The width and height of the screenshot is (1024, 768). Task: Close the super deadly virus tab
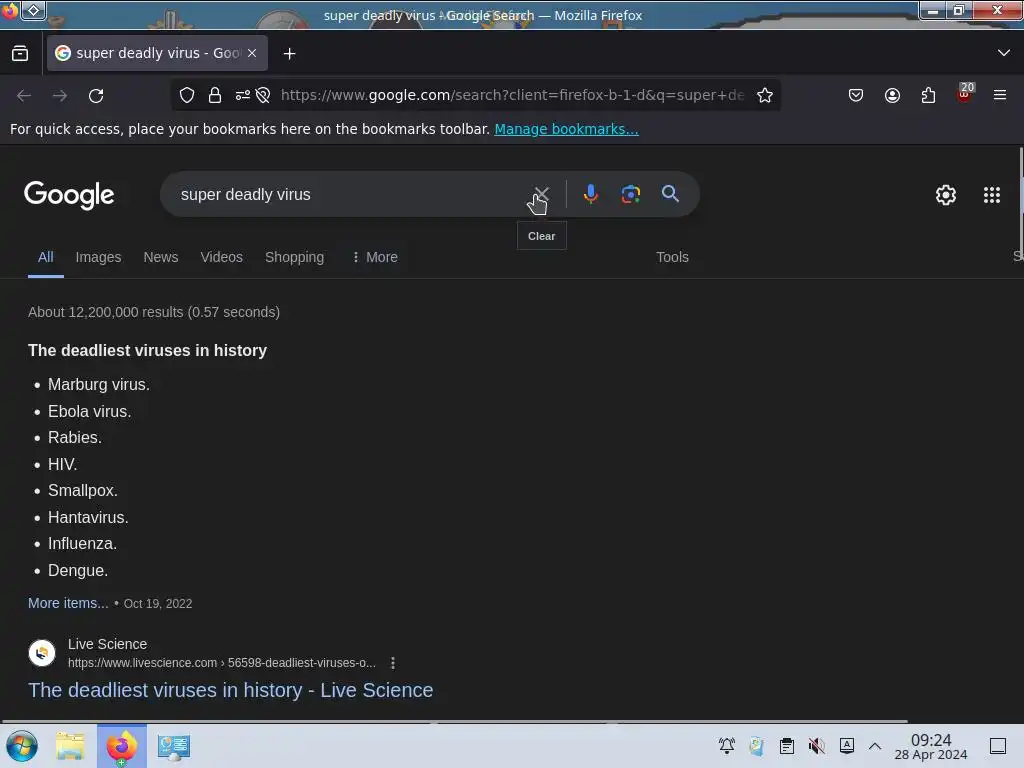[252, 53]
